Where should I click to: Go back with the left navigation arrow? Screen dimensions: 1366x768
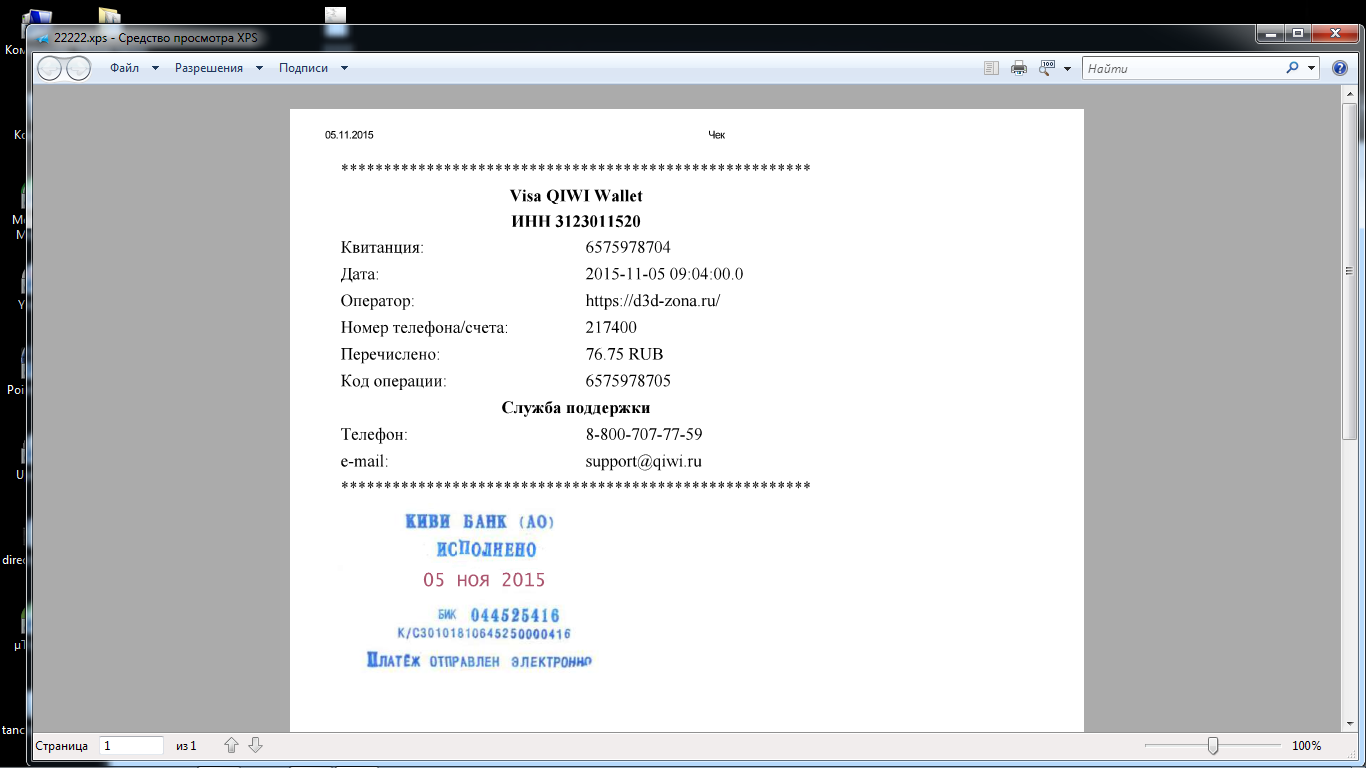click(x=51, y=68)
